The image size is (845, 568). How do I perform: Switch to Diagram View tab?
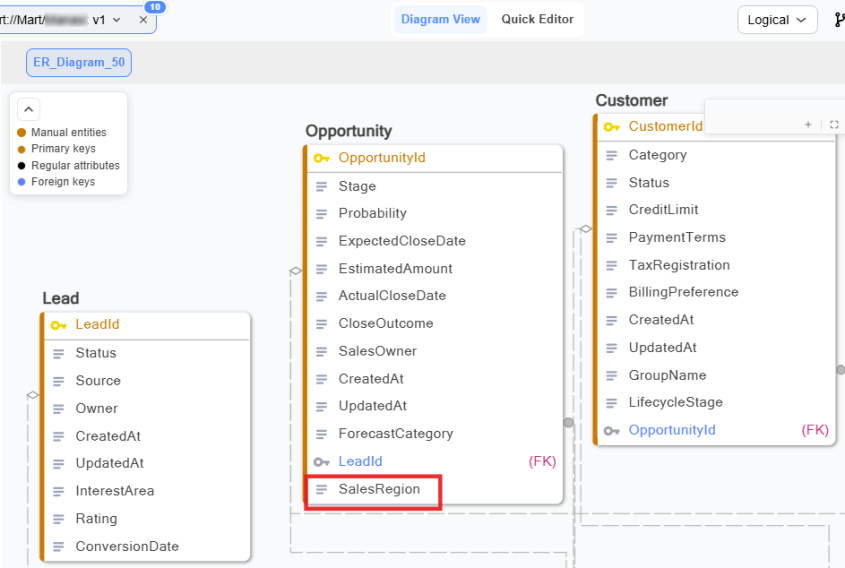click(x=440, y=19)
